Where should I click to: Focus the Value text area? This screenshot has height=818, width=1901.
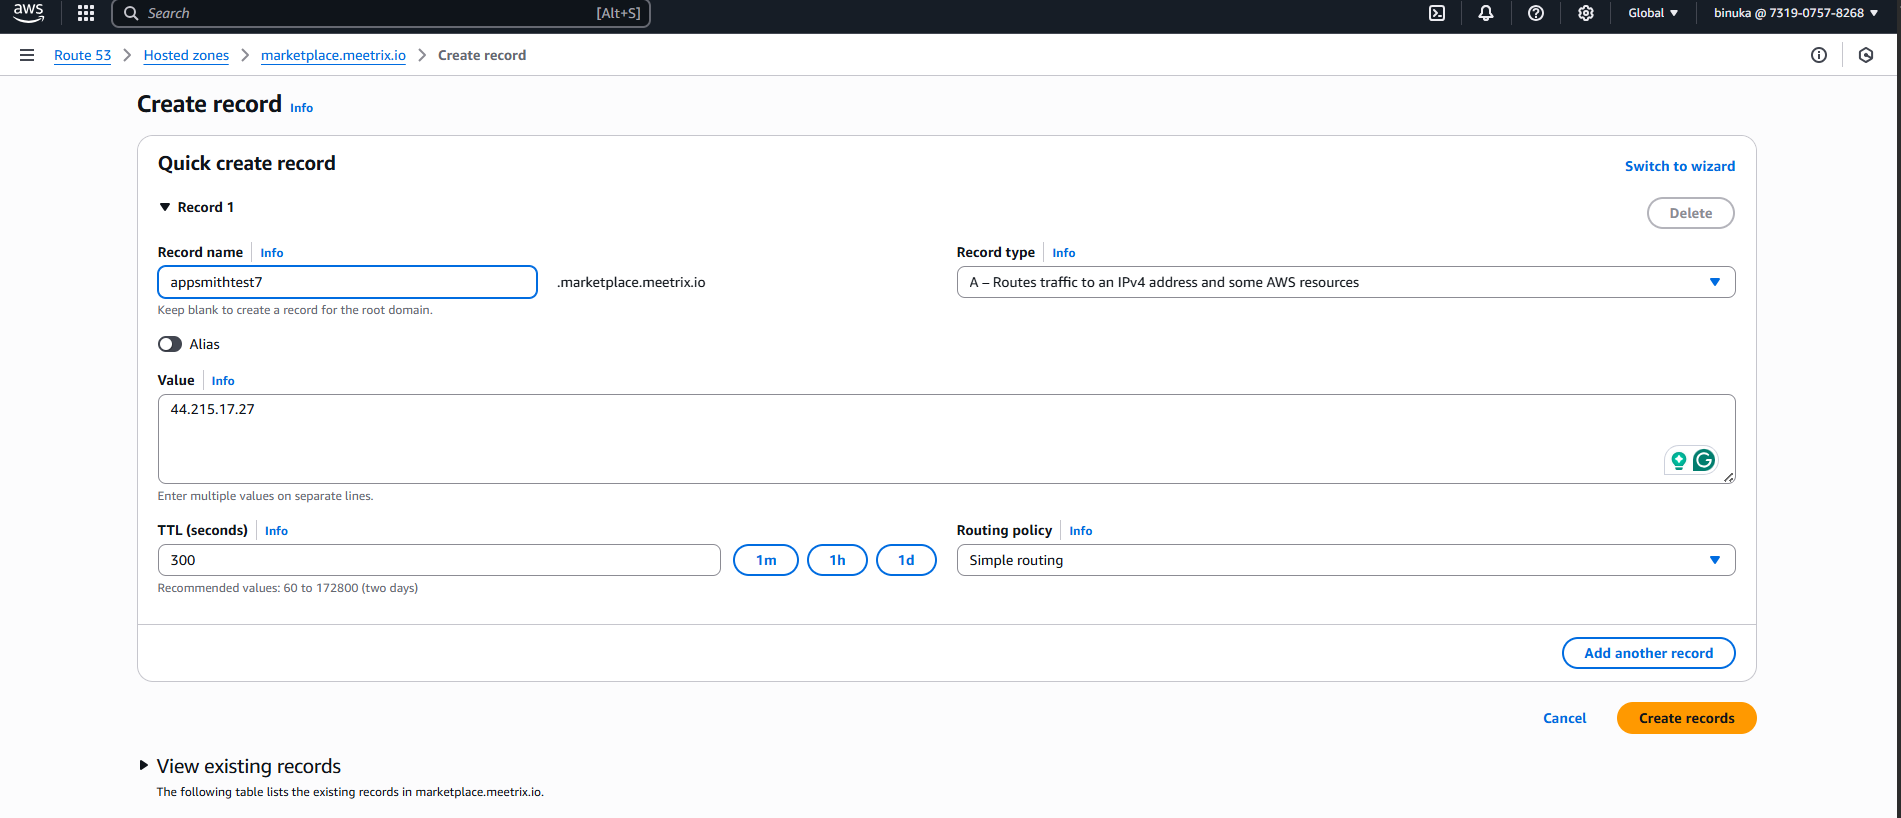click(x=946, y=439)
